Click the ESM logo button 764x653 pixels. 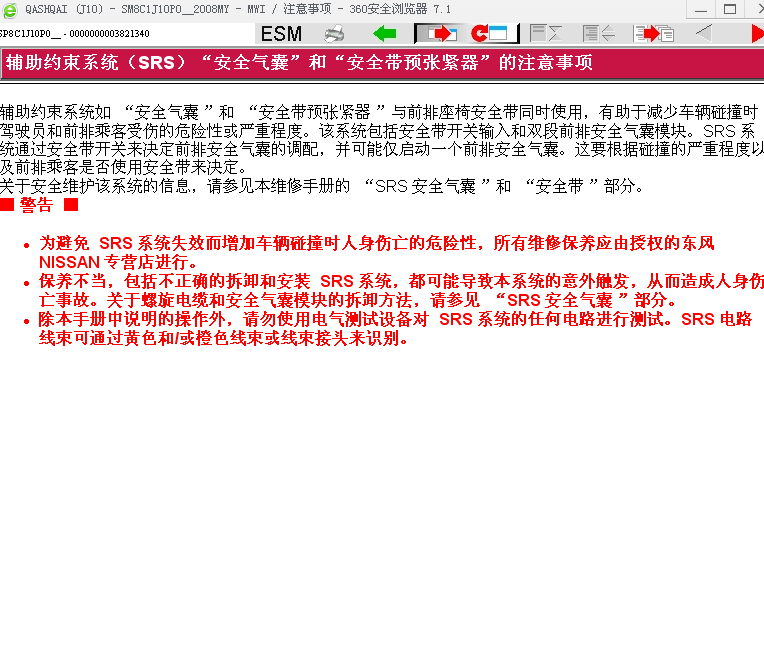(281, 34)
